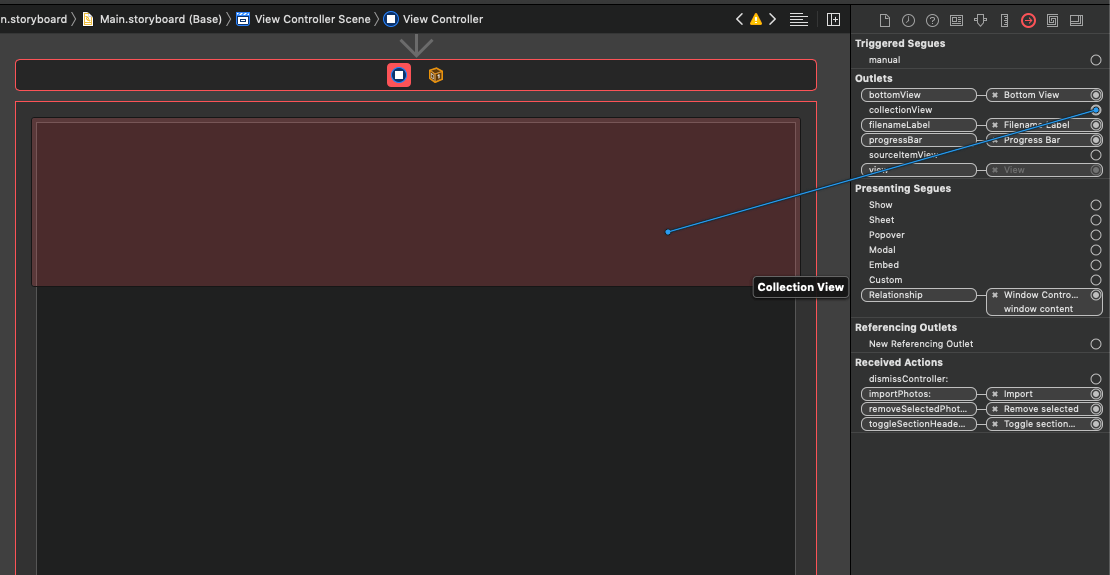Open the editor options lines menu
The width and height of the screenshot is (1110, 575).
[x=798, y=19]
